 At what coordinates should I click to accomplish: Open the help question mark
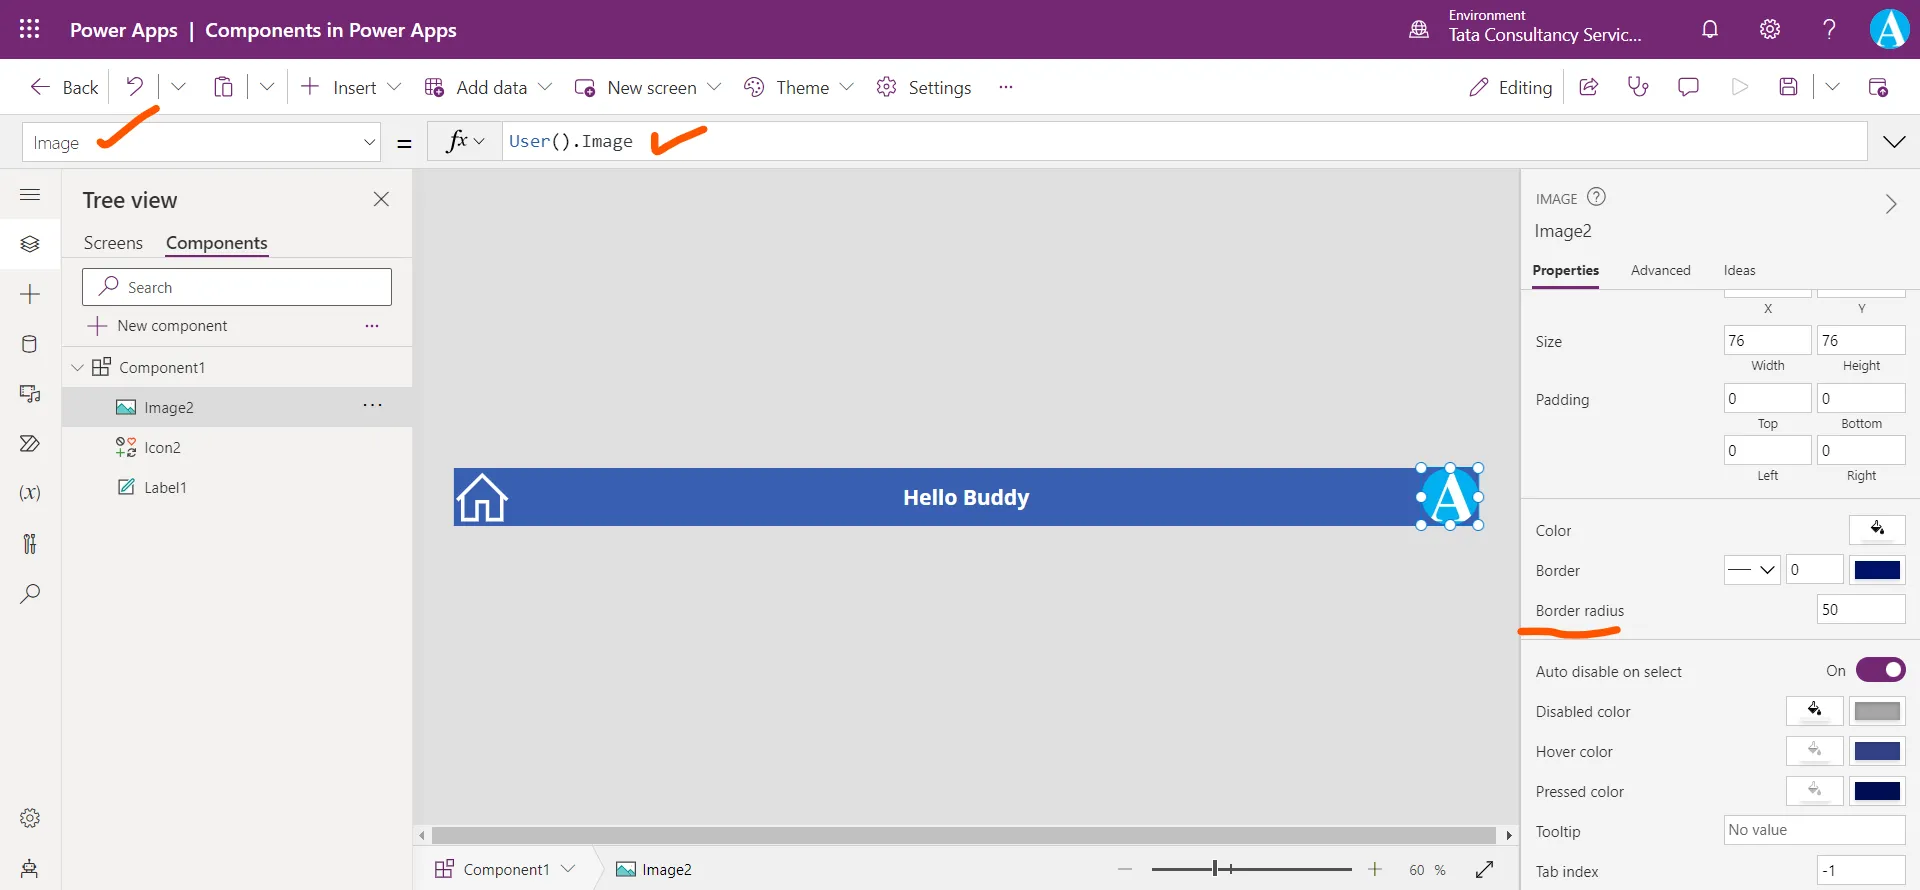coord(1829,29)
